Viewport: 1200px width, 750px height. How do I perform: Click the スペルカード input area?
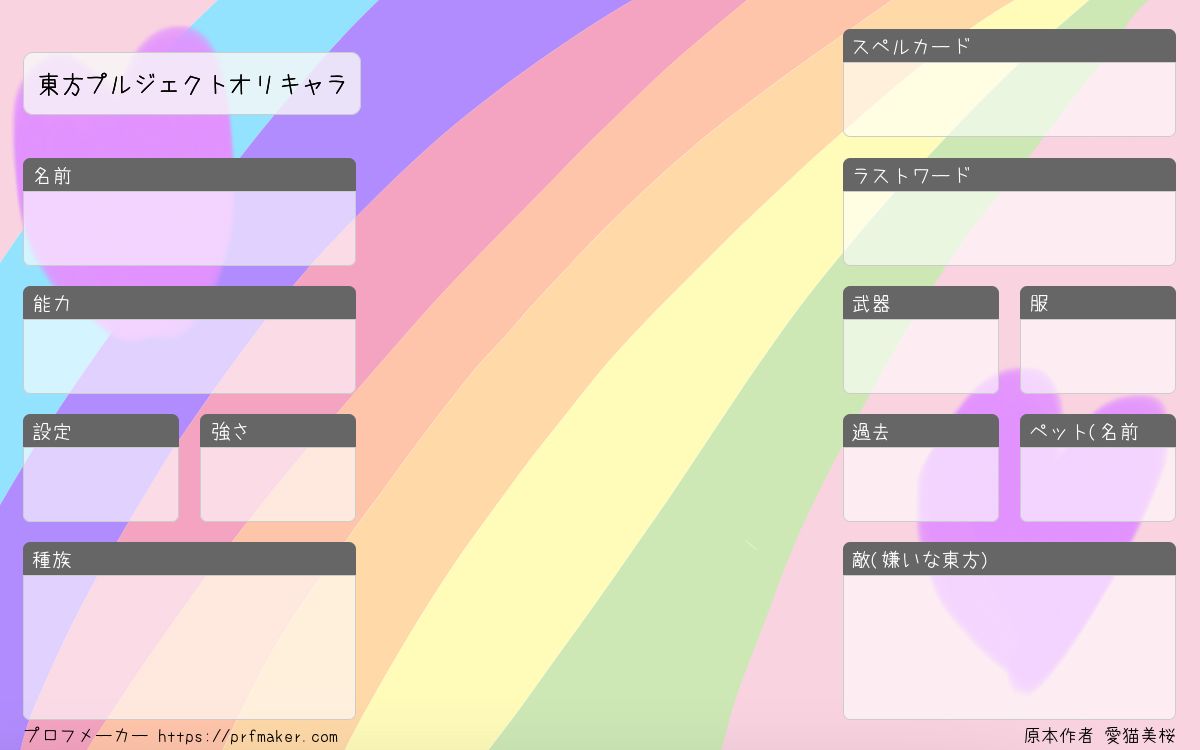1009,99
